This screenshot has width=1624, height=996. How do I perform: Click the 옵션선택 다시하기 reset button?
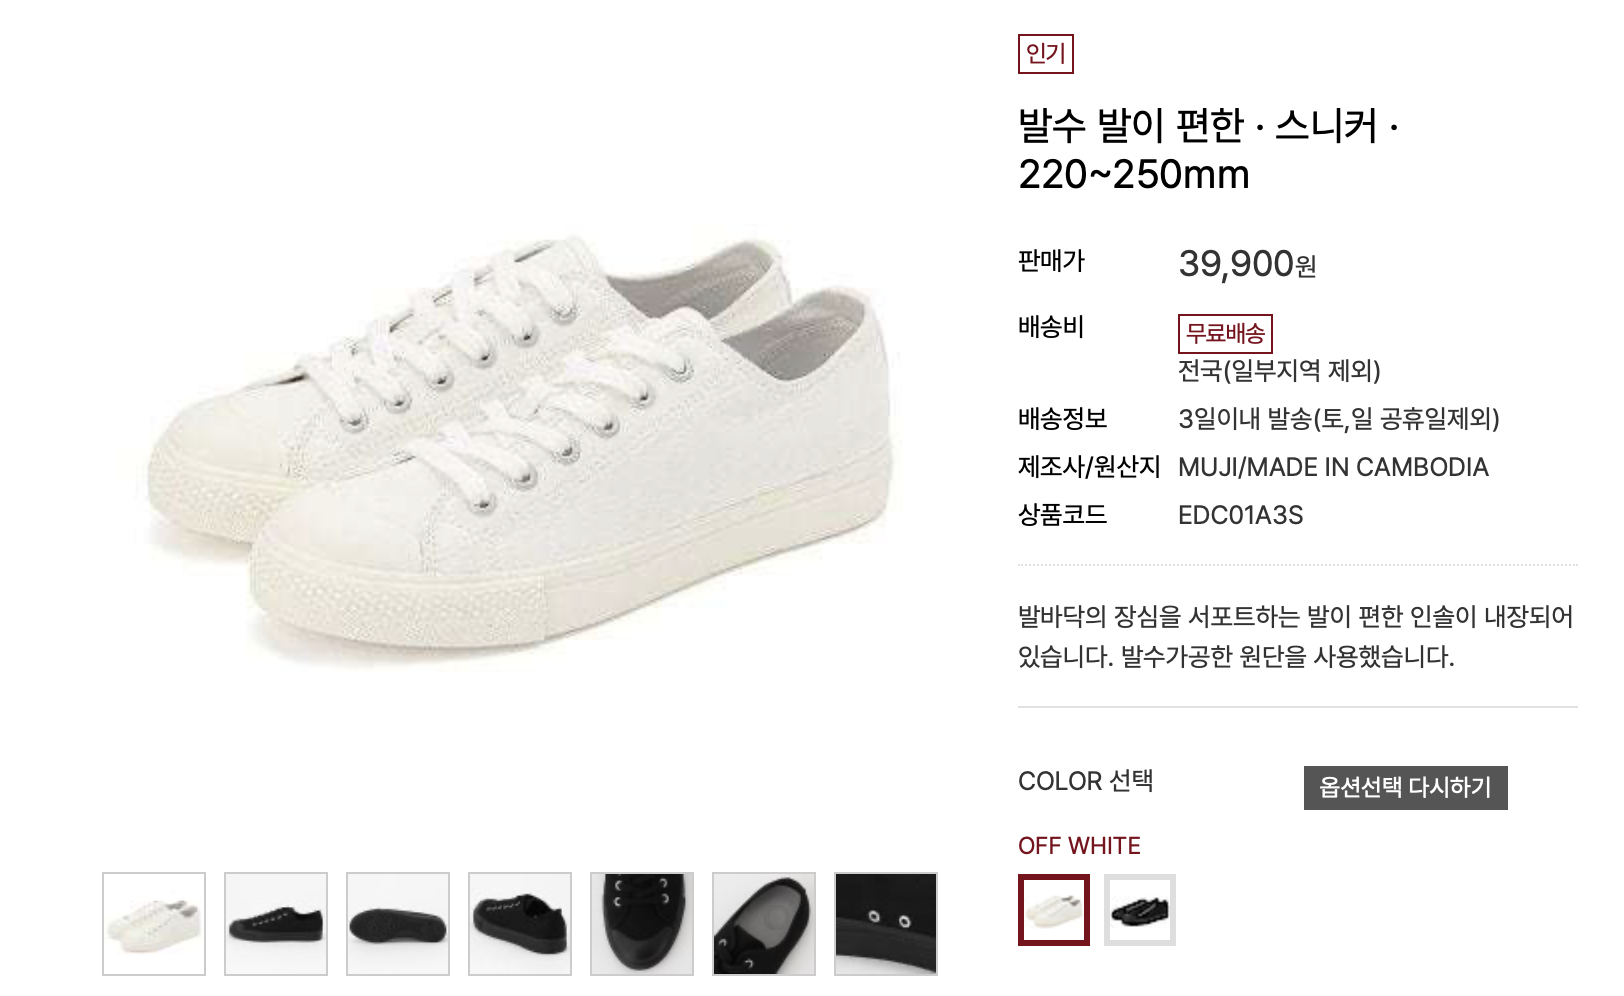[1405, 788]
